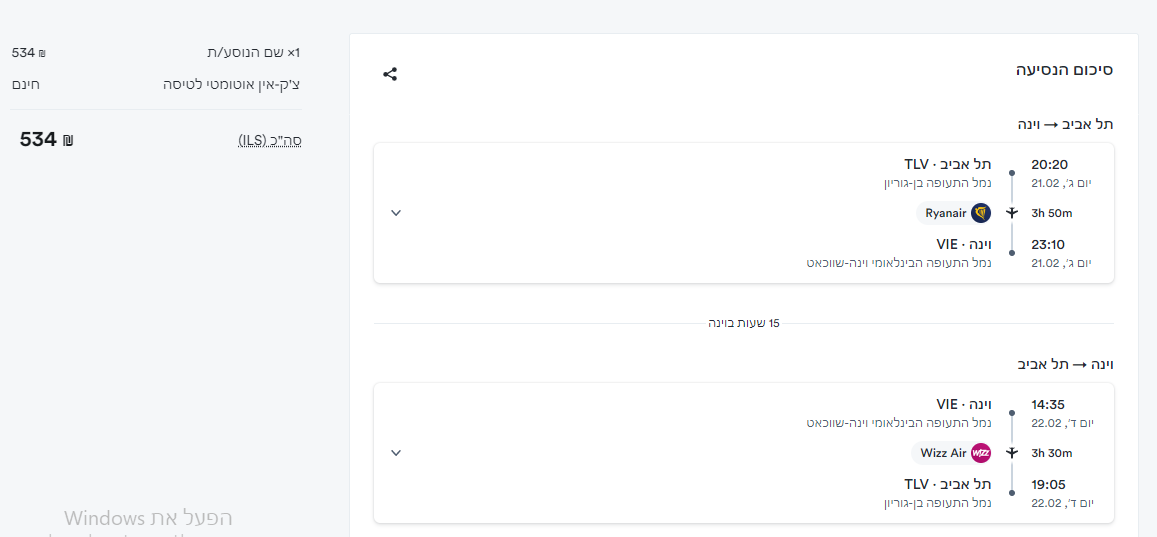Click the share trip icon
1157x537 pixels.
point(390,74)
